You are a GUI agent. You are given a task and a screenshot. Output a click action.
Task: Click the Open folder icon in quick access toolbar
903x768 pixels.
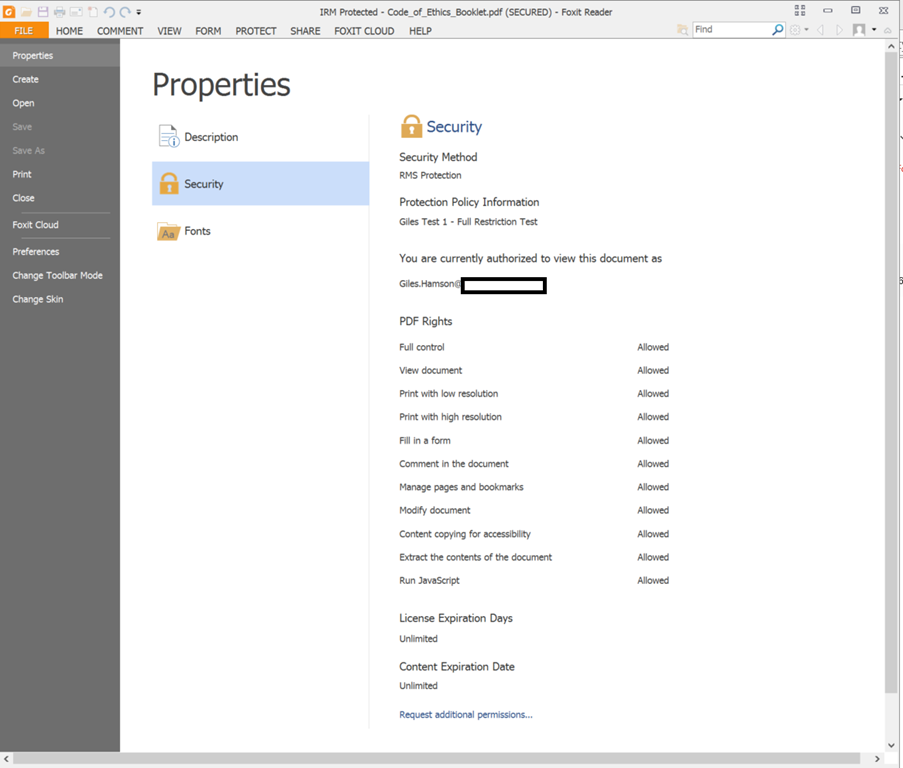point(26,12)
